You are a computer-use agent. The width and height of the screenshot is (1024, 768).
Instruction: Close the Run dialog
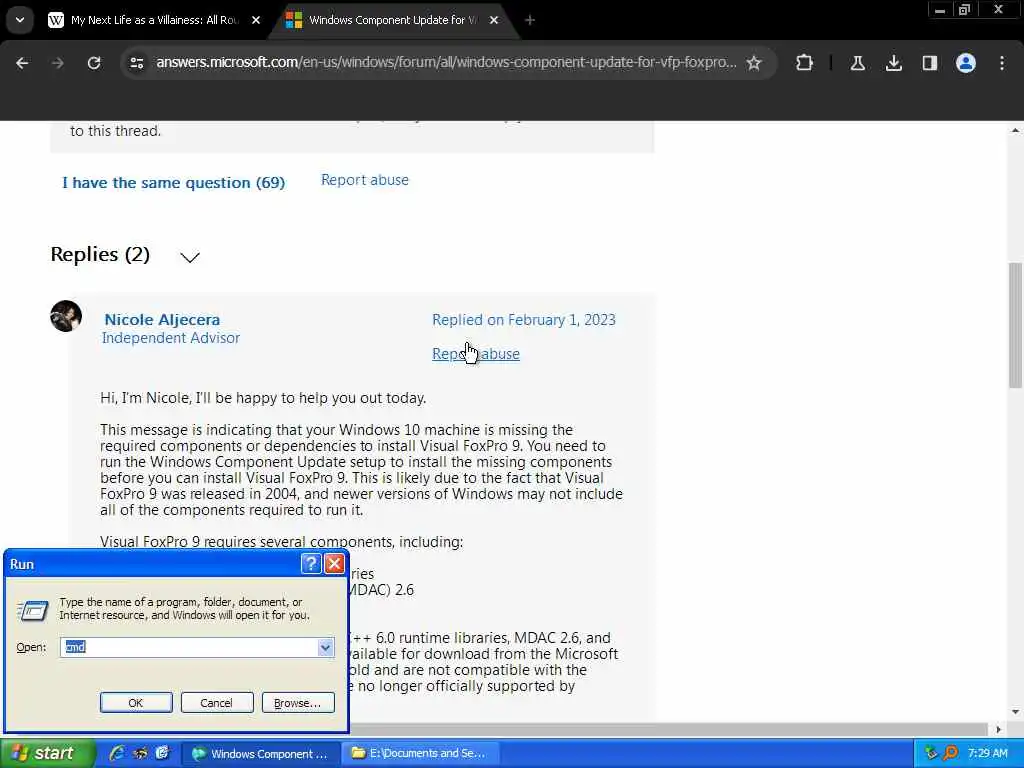(334, 564)
